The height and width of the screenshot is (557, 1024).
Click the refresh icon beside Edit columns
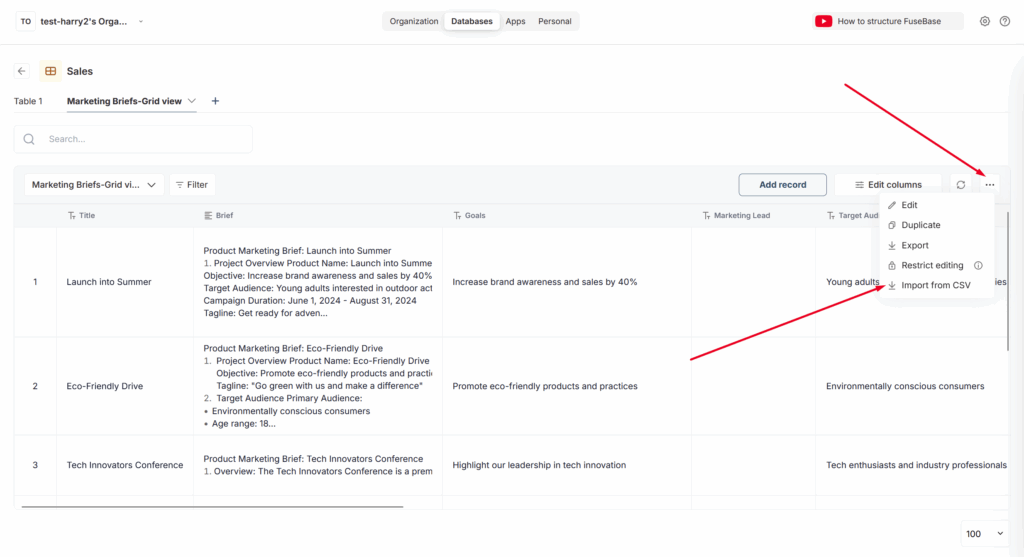tap(961, 185)
